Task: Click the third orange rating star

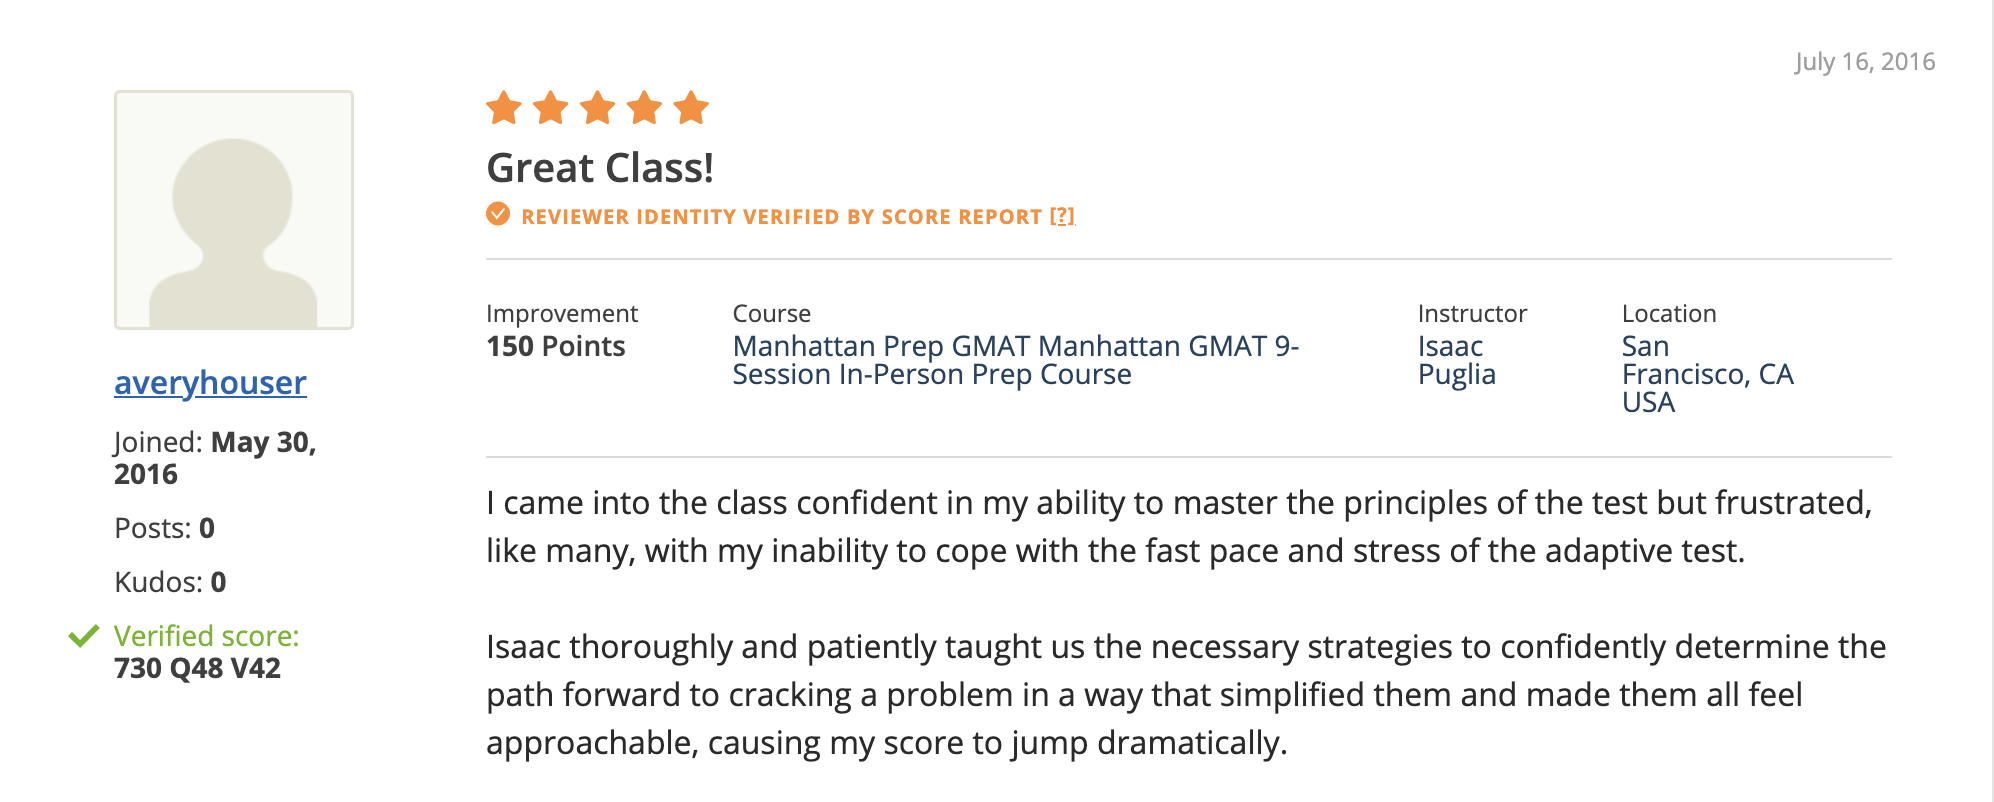Action: pyautogui.click(x=598, y=108)
